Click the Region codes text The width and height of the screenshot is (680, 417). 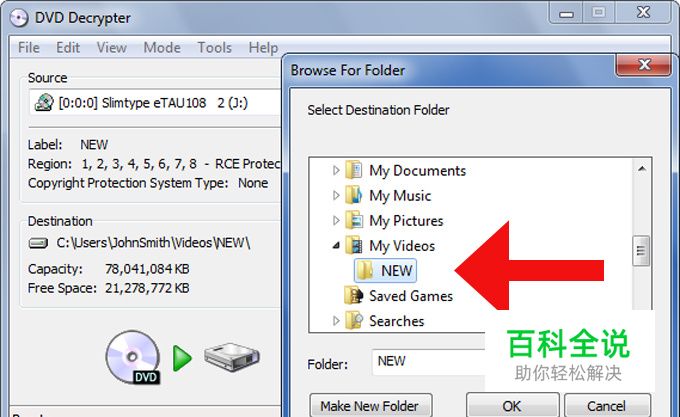pyautogui.click(x=139, y=164)
